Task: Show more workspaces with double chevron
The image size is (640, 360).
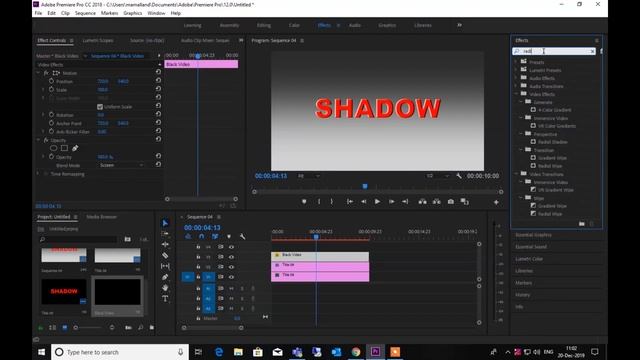Action: pyautogui.click(x=460, y=25)
